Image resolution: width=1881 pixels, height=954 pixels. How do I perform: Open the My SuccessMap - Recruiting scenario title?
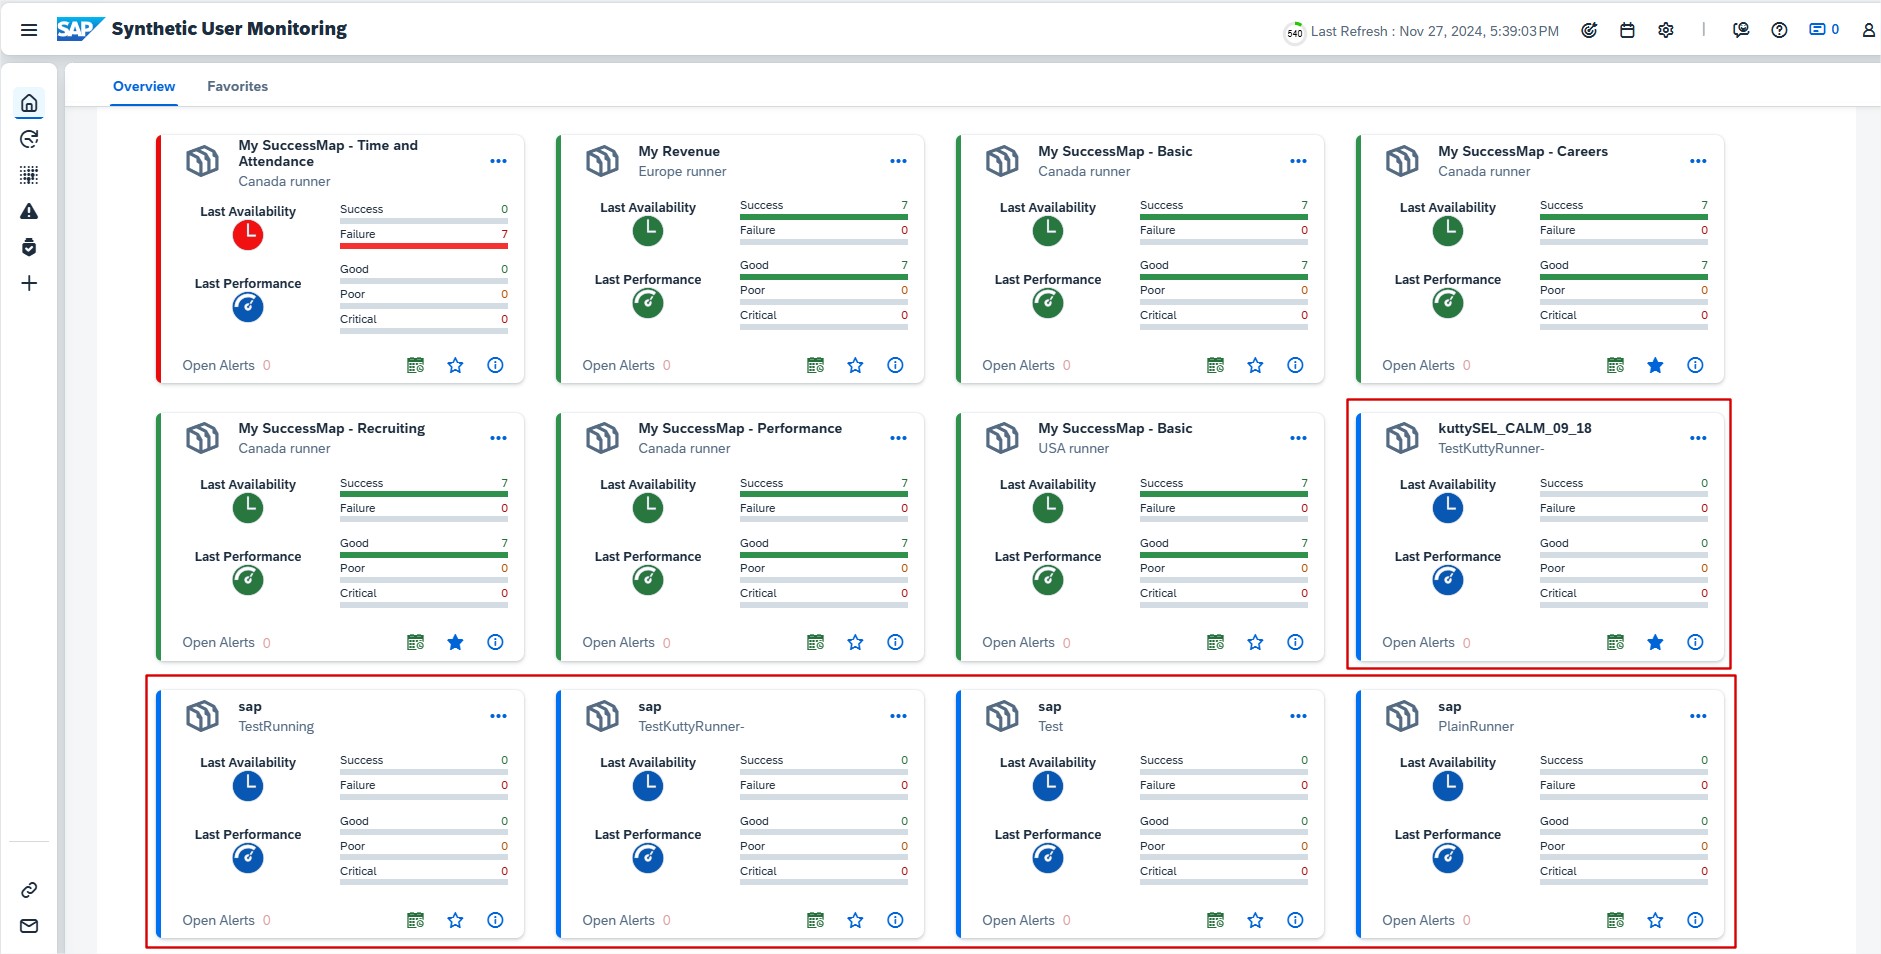(331, 428)
